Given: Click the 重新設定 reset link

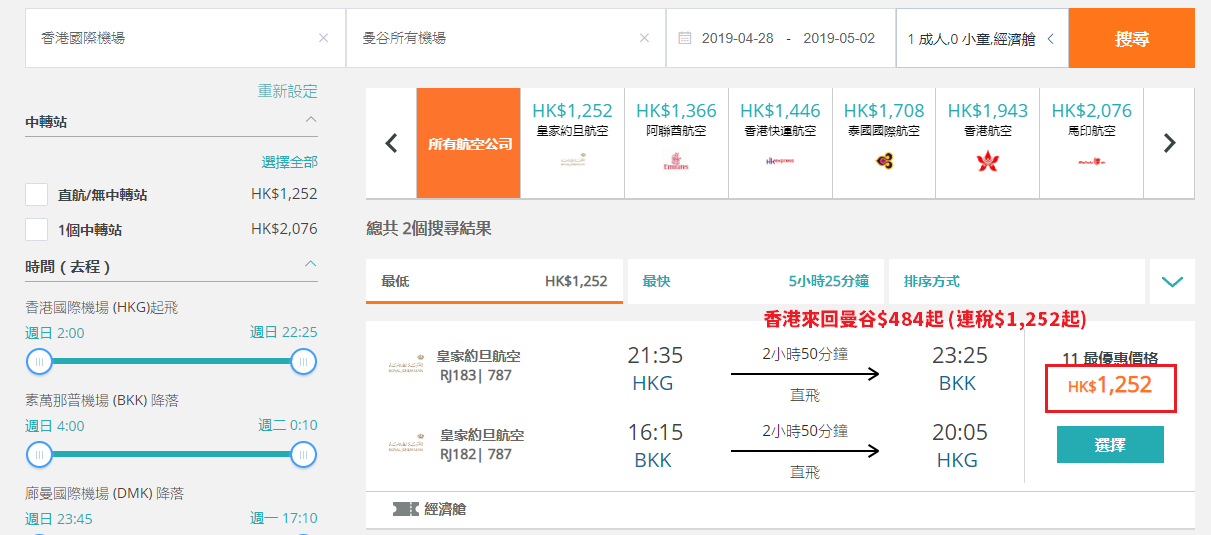Looking at the screenshot, I should click(288, 91).
